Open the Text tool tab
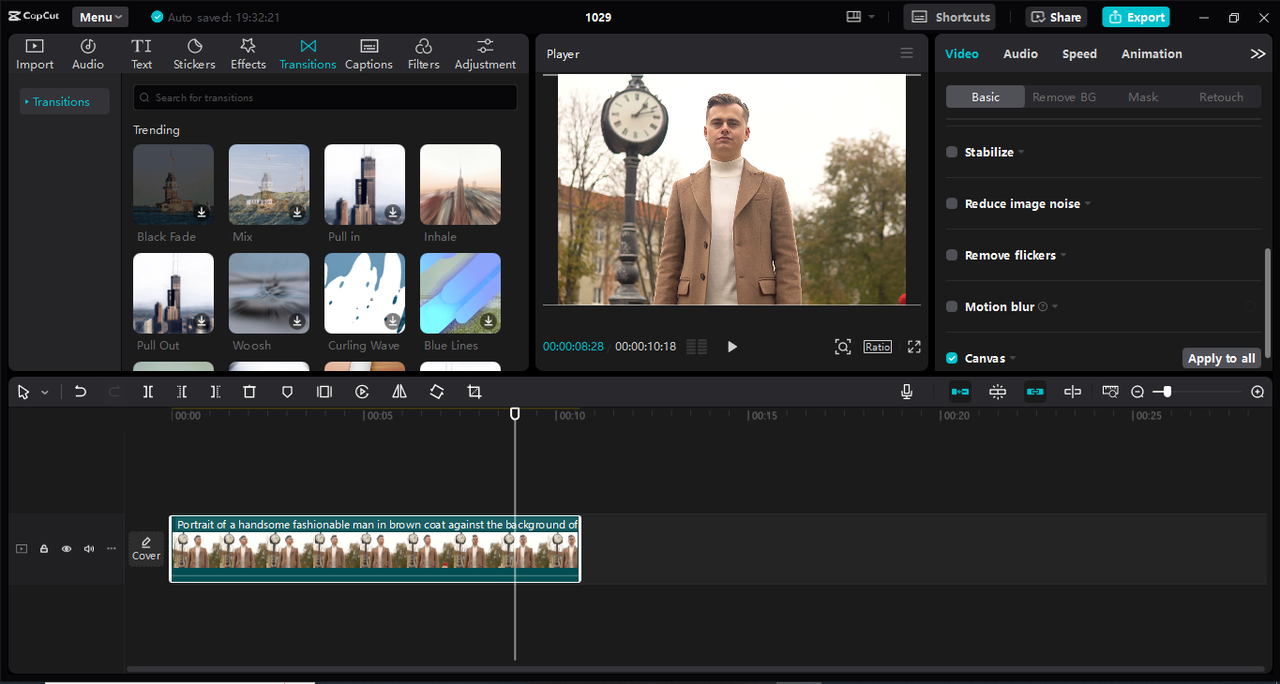Screen dimensions: 1280x684 pyautogui.click(x=142, y=54)
